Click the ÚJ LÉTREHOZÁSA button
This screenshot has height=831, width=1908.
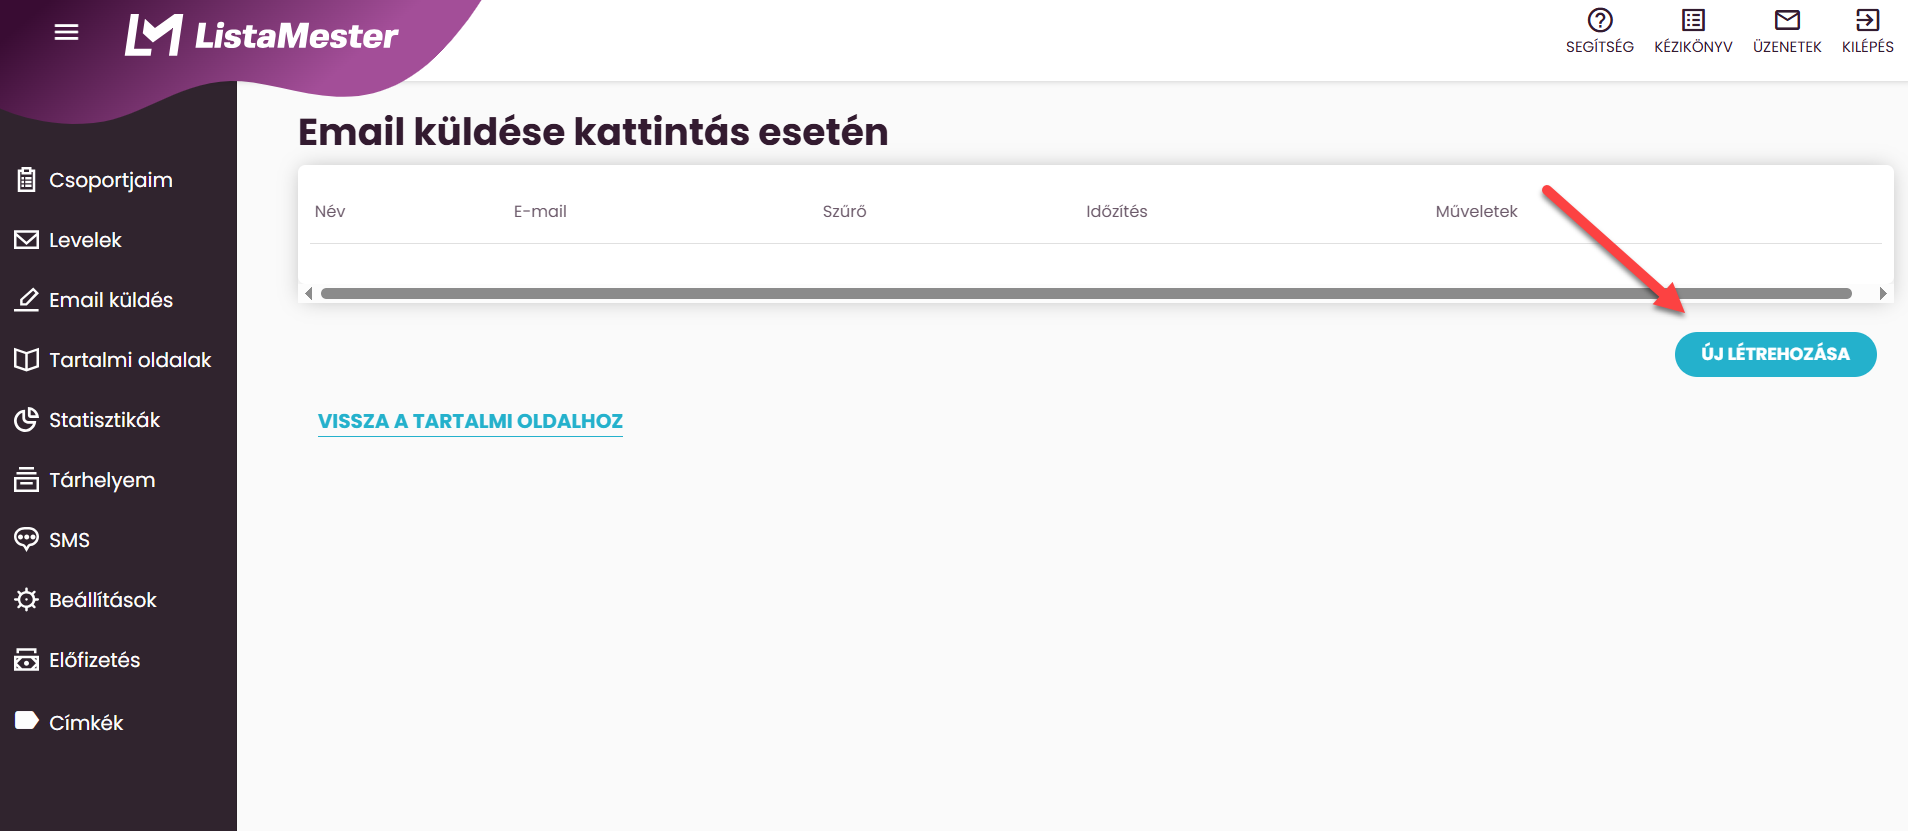(x=1775, y=354)
